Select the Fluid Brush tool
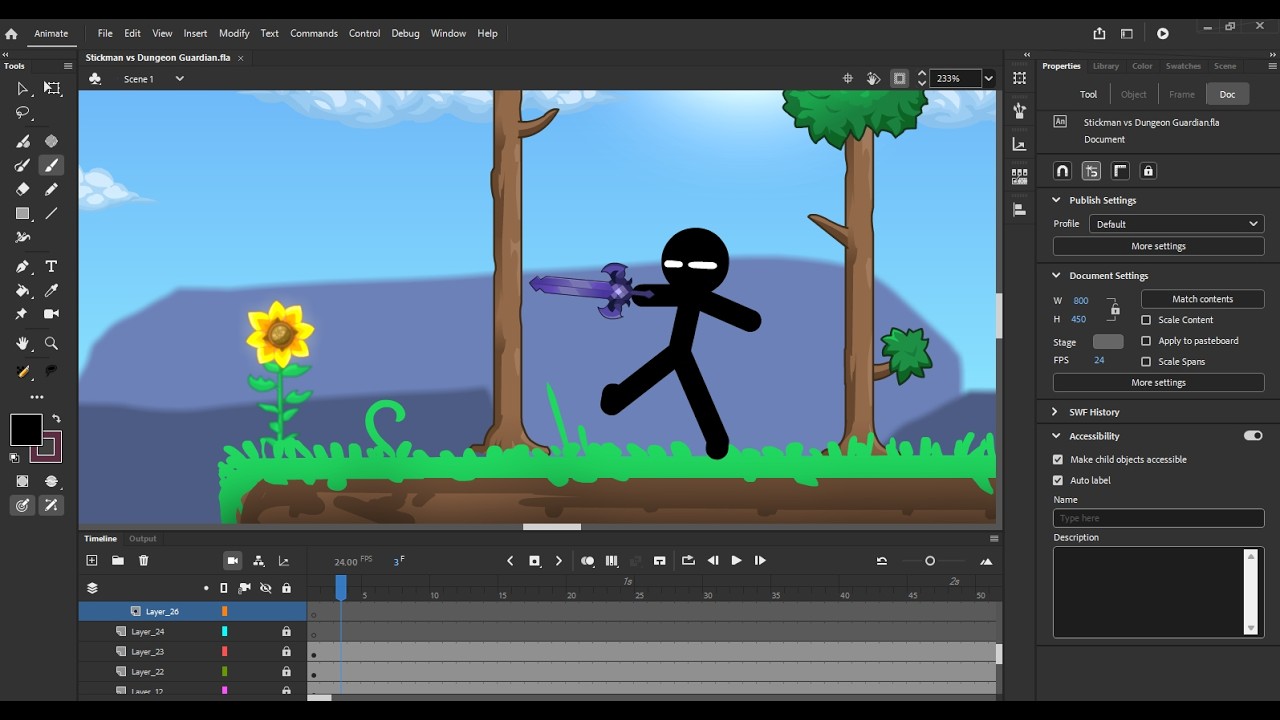 pos(22,141)
